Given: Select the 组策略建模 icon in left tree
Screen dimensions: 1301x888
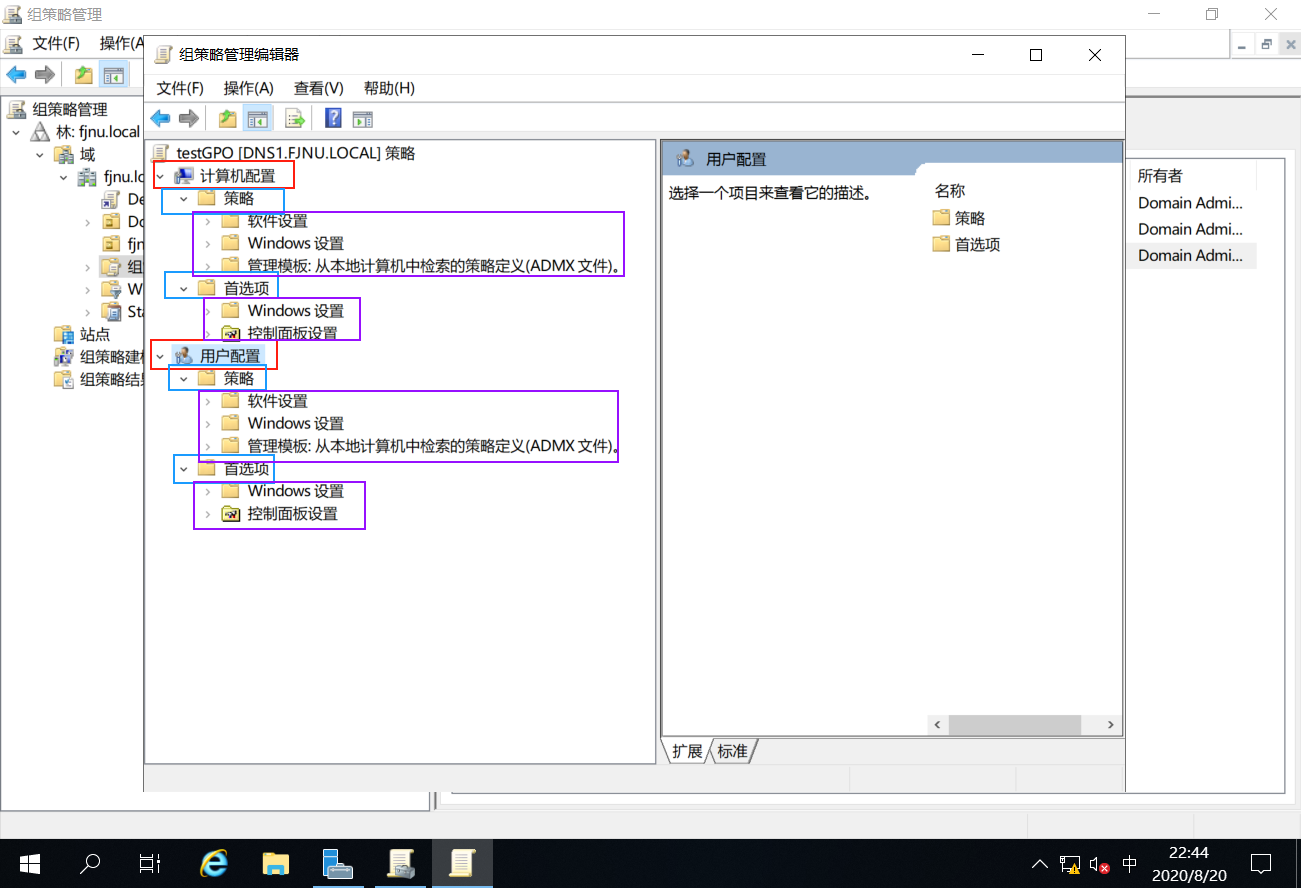Looking at the screenshot, I should tap(64, 357).
